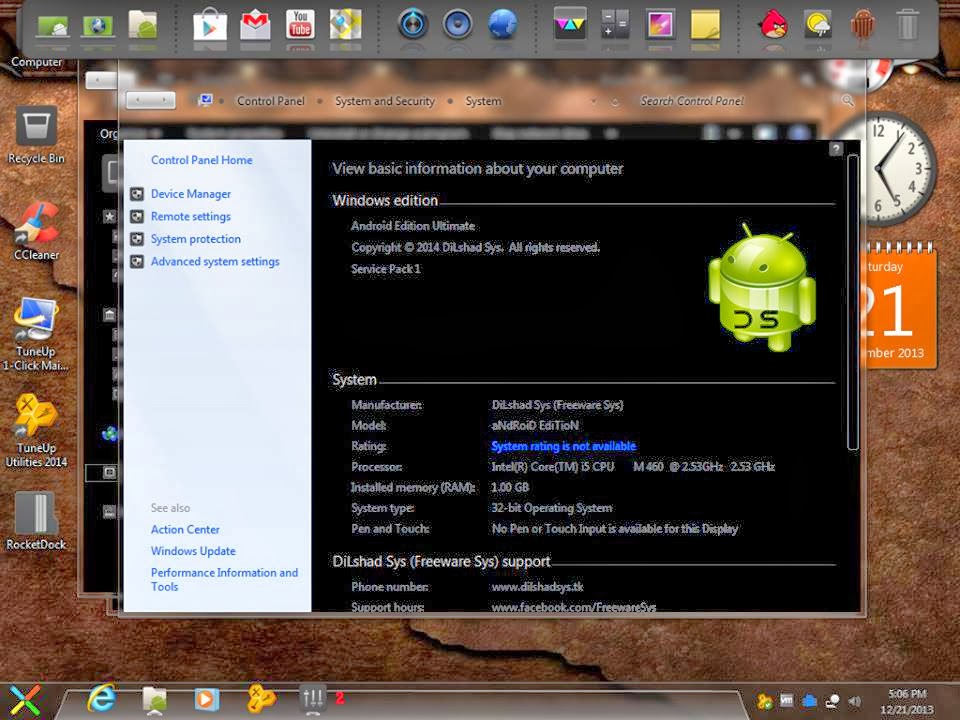Open the Gallery picture icon in dock

(660, 24)
